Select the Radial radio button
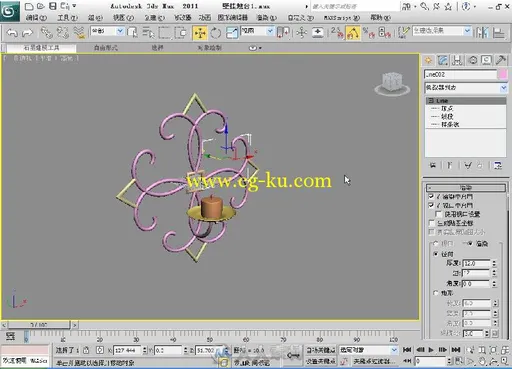 [x=436, y=254]
